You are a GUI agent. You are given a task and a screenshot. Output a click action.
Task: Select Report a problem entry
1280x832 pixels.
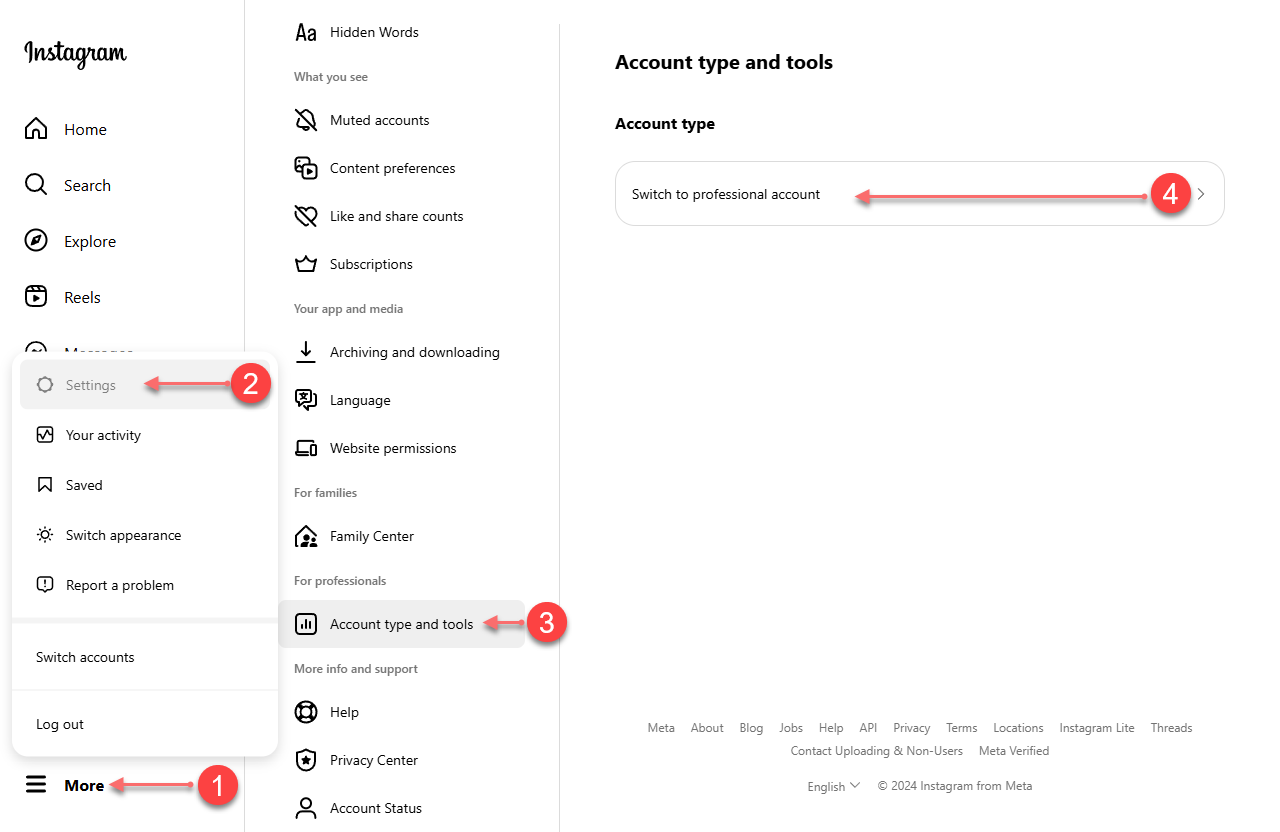point(145,585)
